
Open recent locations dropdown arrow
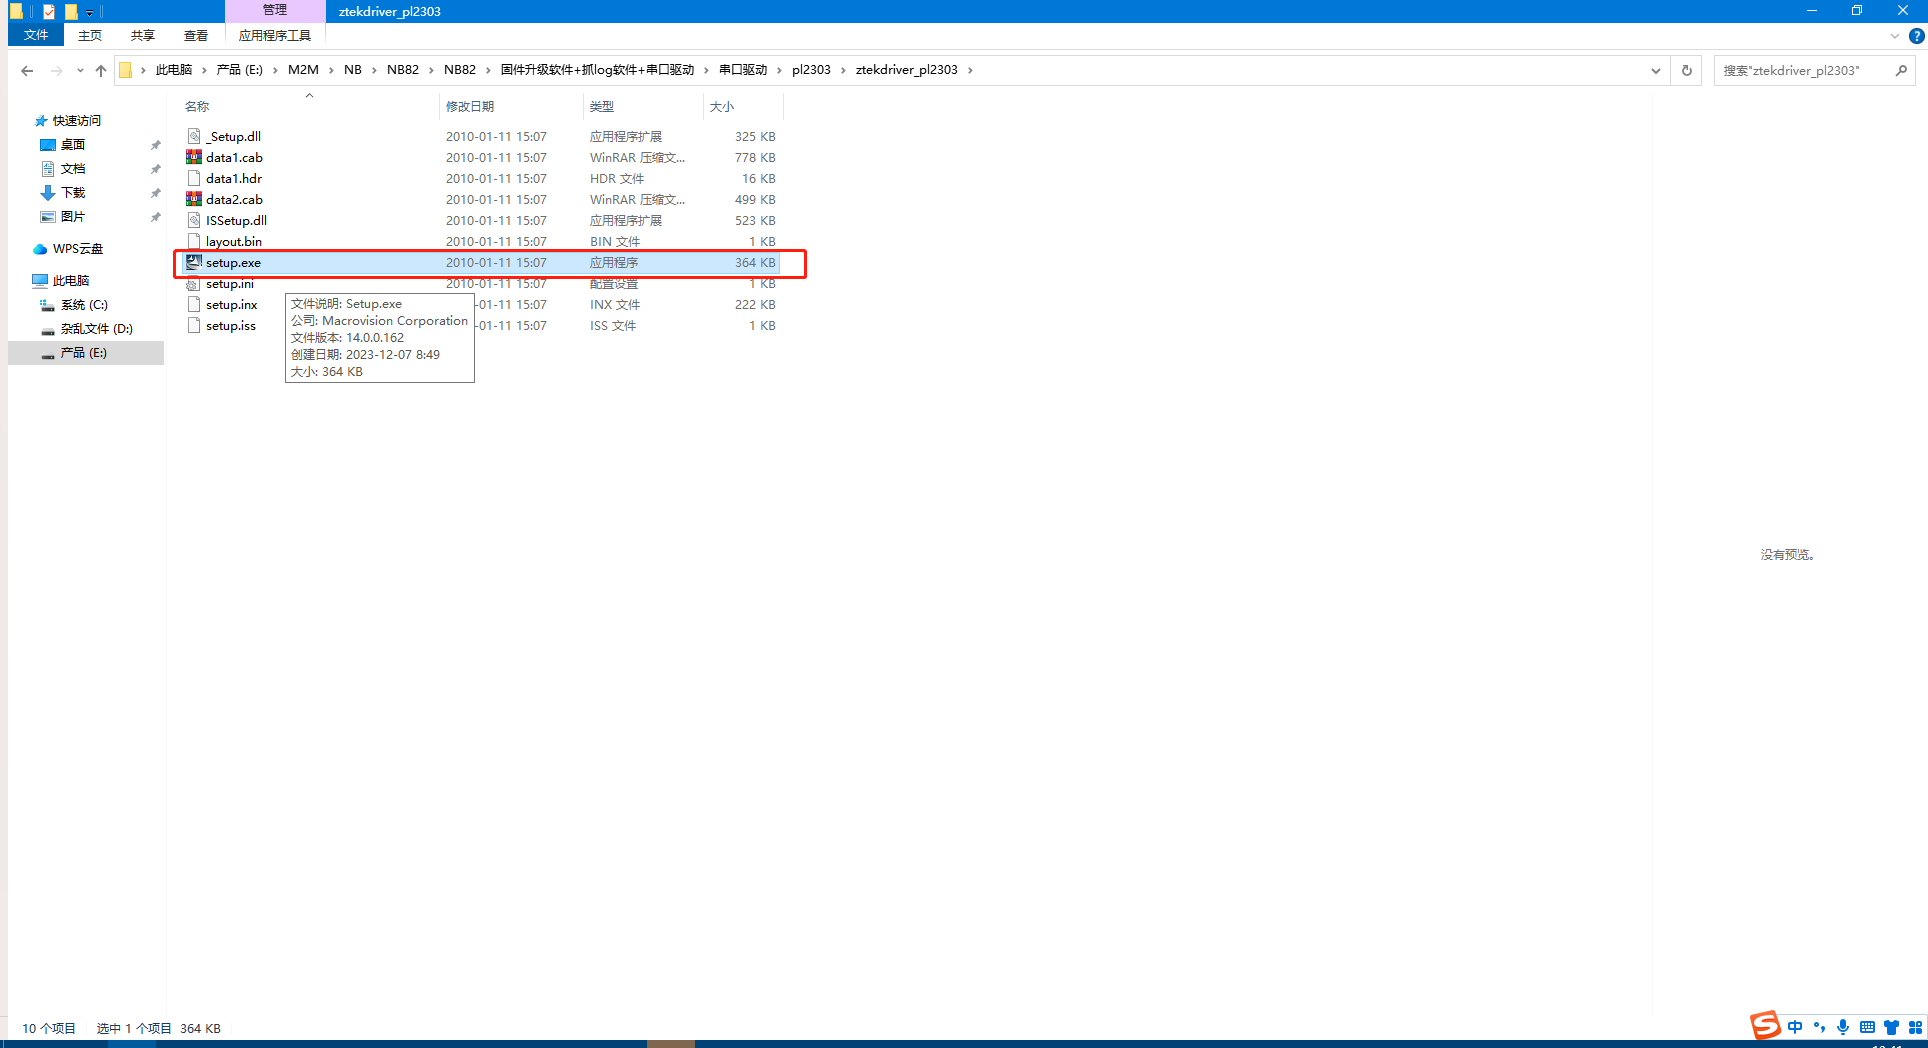pos(80,70)
